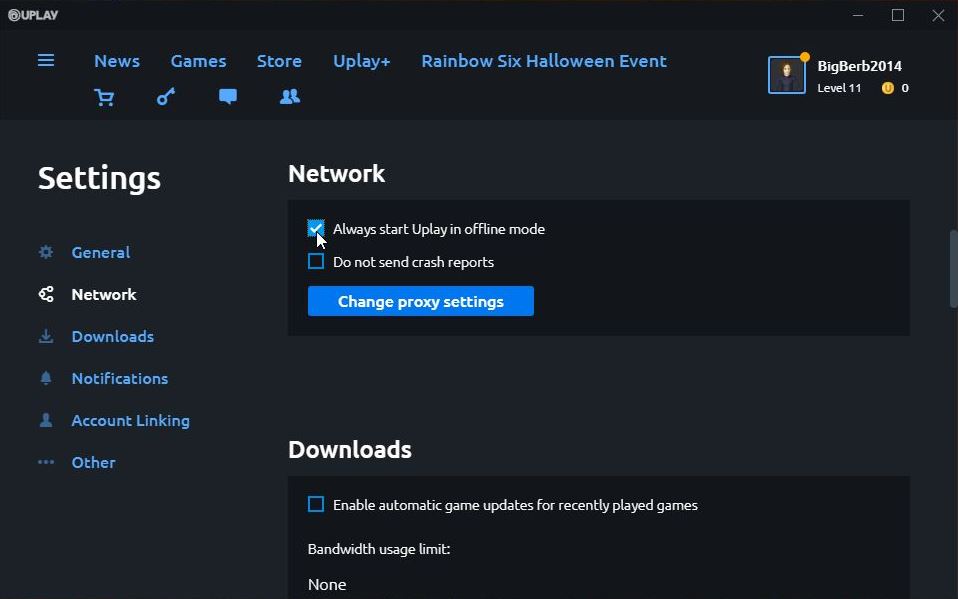Click the Account Linking person icon
The image size is (958, 599).
coord(46,420)
